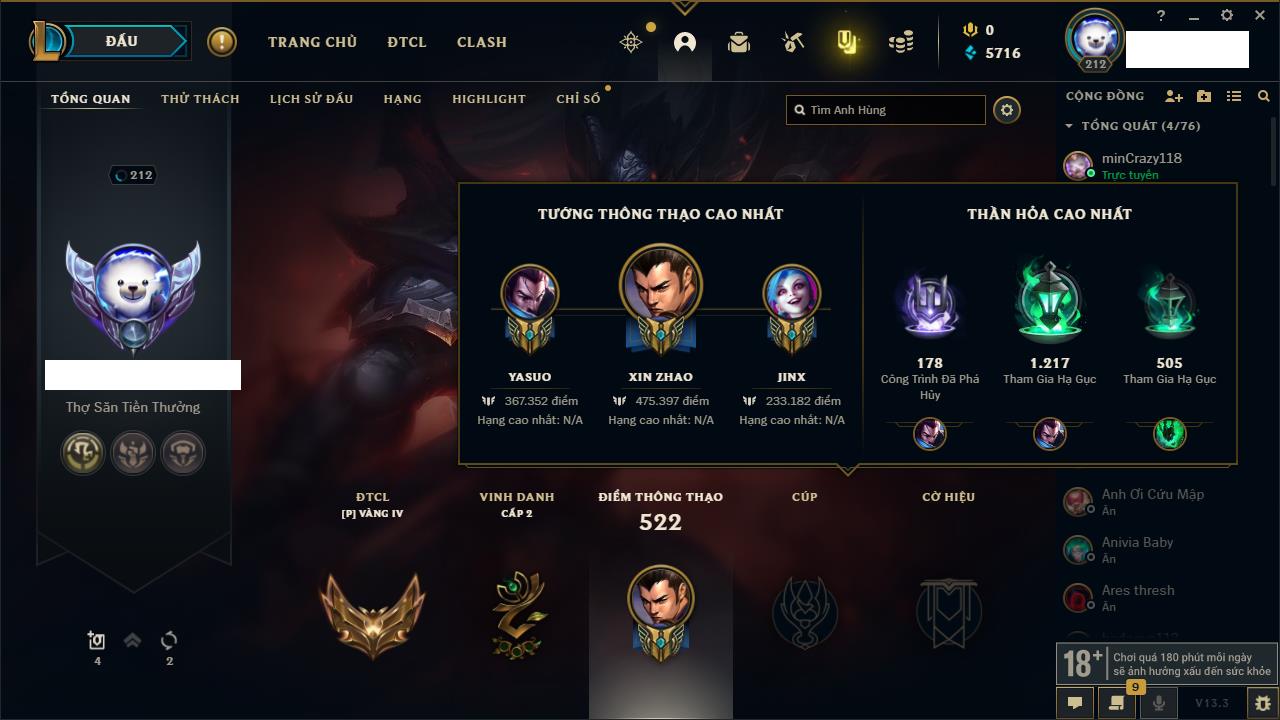Open the Store coins icon
Image resolution: width=1280 pixels, height=720 pixels.
[x=901, y=42]
